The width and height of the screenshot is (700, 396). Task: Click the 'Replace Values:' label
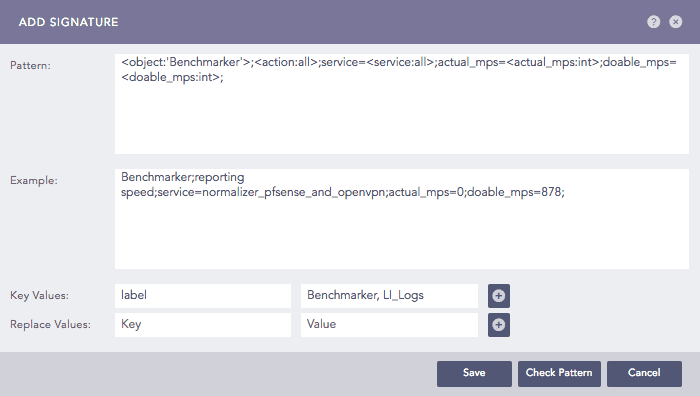(50, 325)
